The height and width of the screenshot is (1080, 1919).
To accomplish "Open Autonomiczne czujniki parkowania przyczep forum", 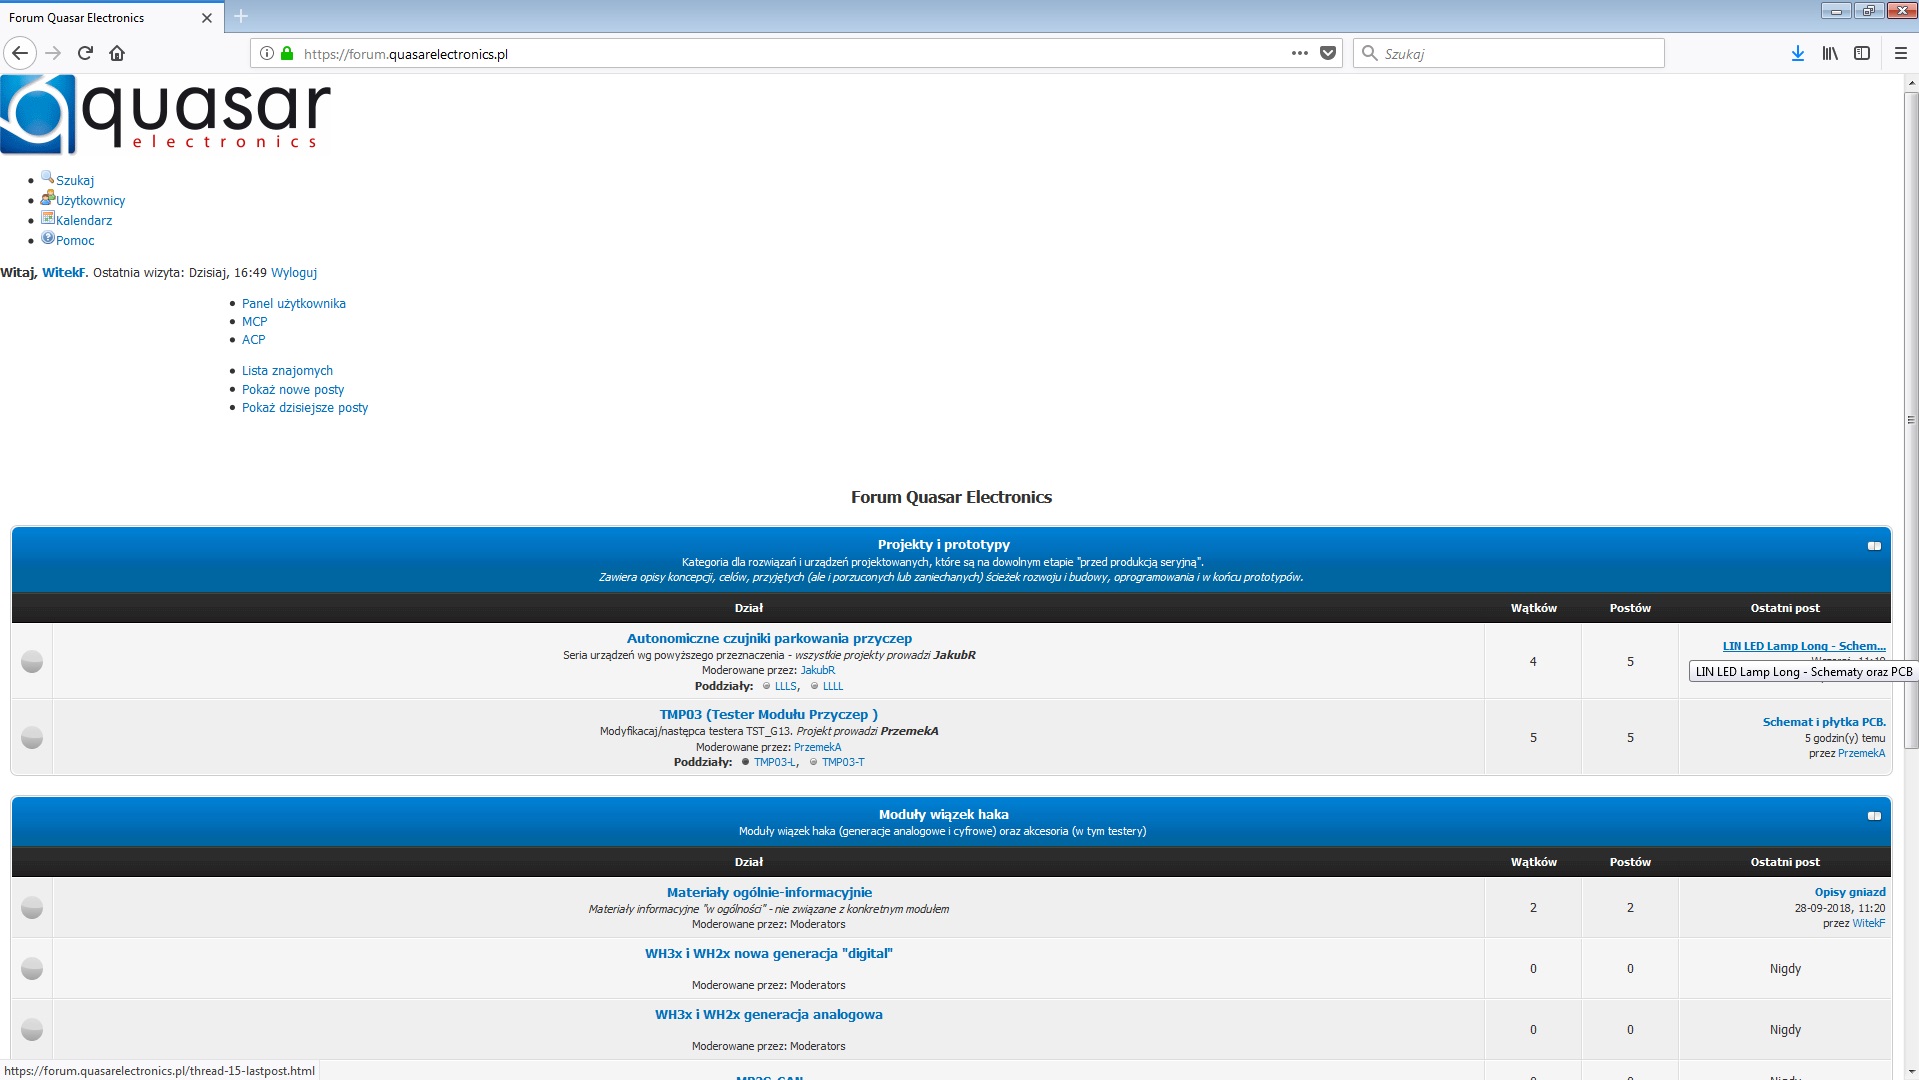I will point(769,638).
